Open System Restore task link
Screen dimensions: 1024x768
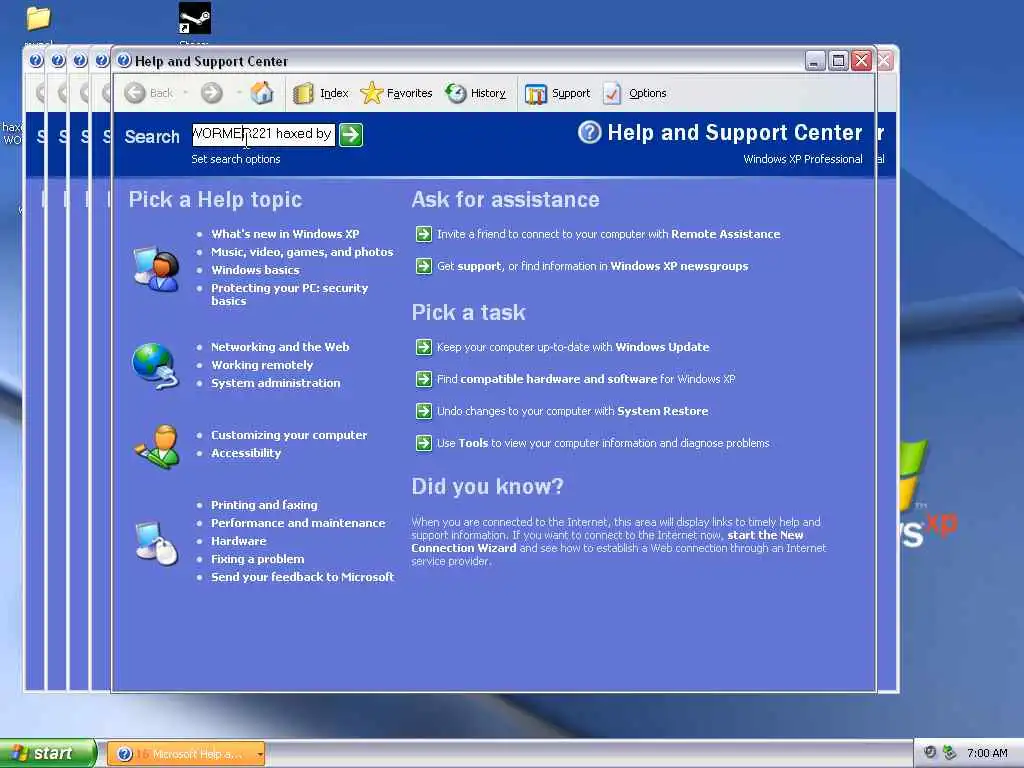tap(573, 411)
